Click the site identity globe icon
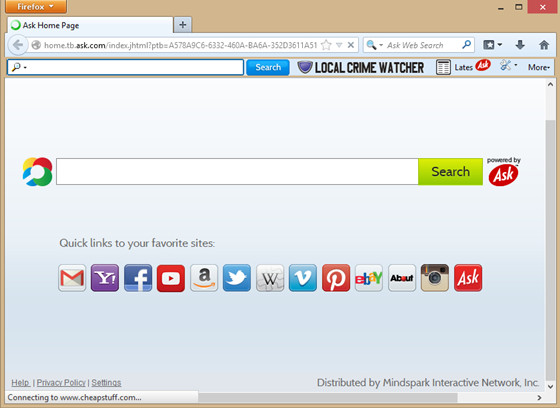Image resolution: width=560 pixels, height=408 pixels. pos(36,45)
